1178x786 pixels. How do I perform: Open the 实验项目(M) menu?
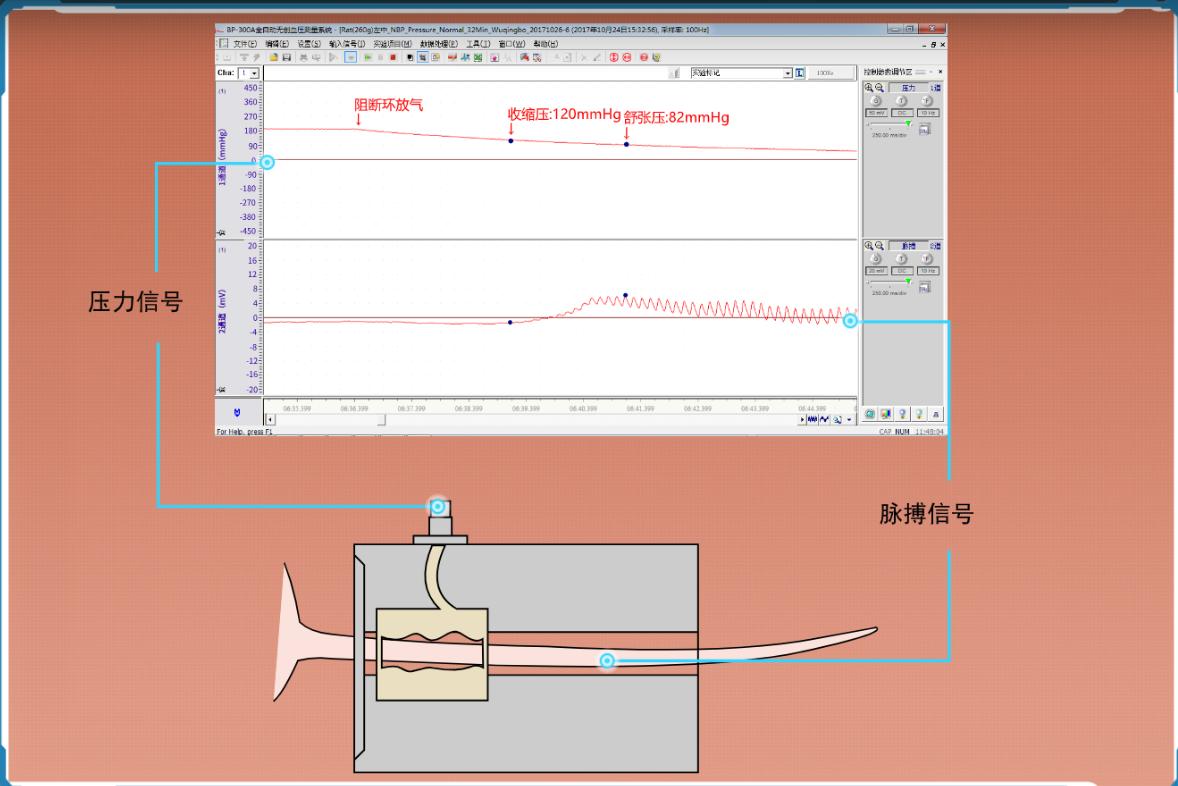(x=392, y=44)
